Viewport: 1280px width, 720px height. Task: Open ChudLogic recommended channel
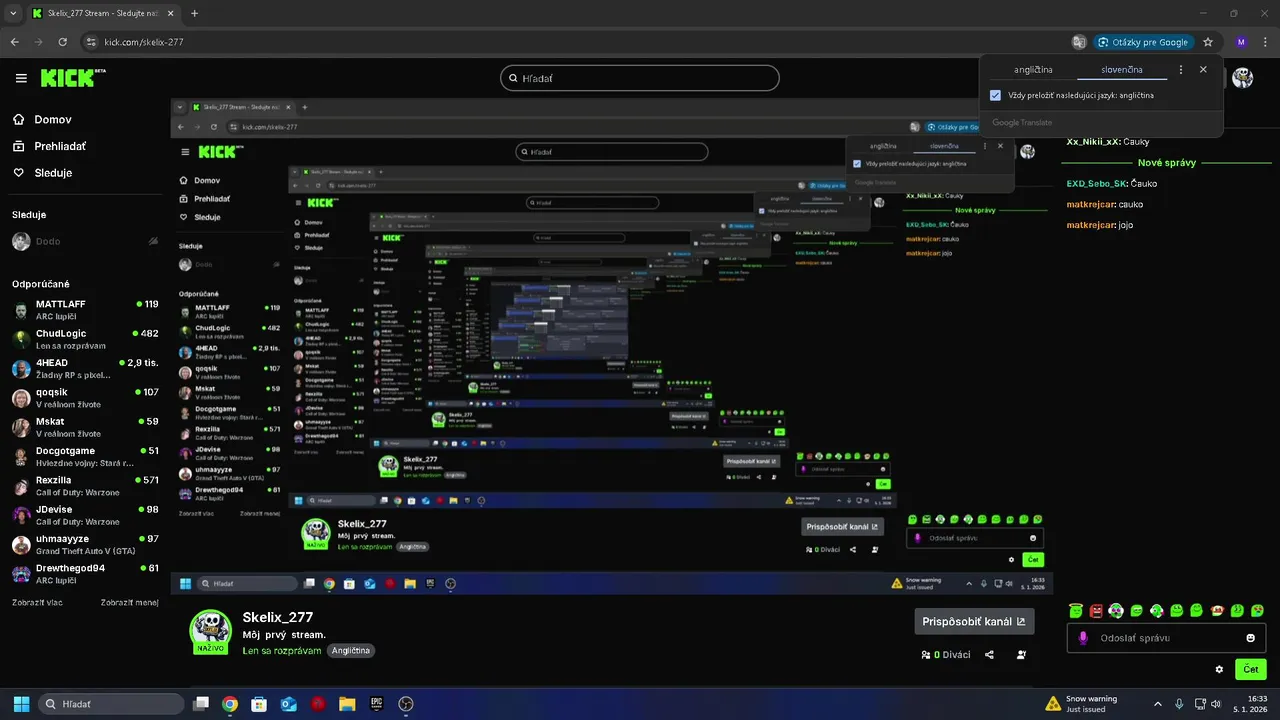pos(85,339)
